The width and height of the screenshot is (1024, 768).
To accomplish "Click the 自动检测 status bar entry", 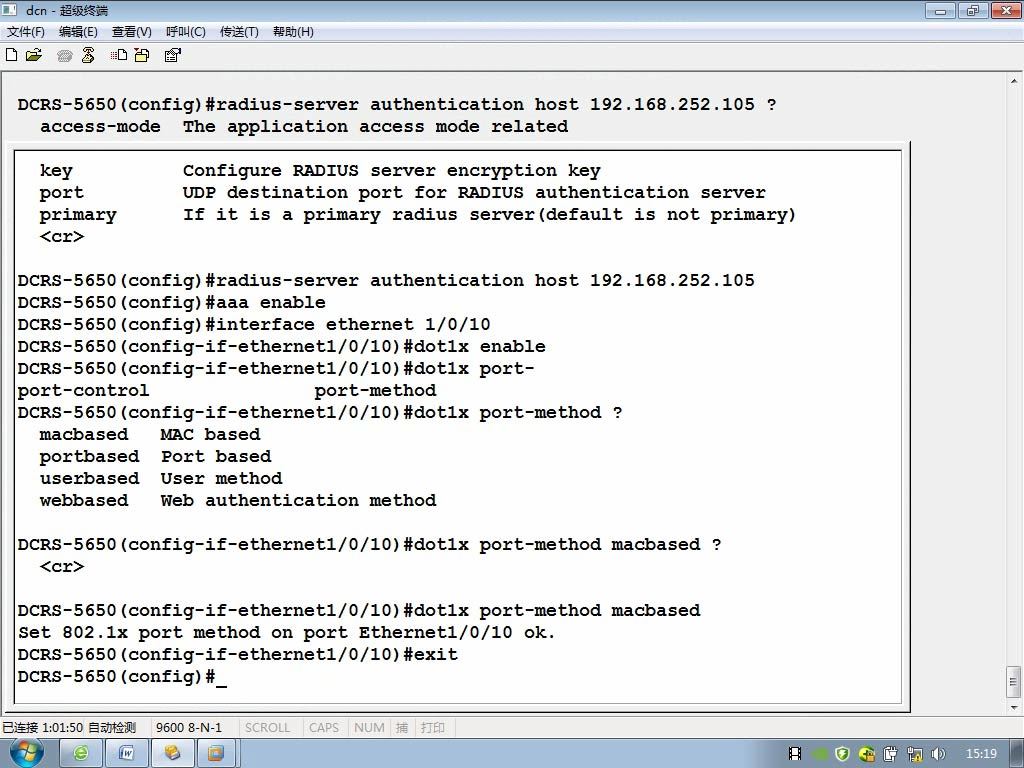I will (x=112, y=728).
